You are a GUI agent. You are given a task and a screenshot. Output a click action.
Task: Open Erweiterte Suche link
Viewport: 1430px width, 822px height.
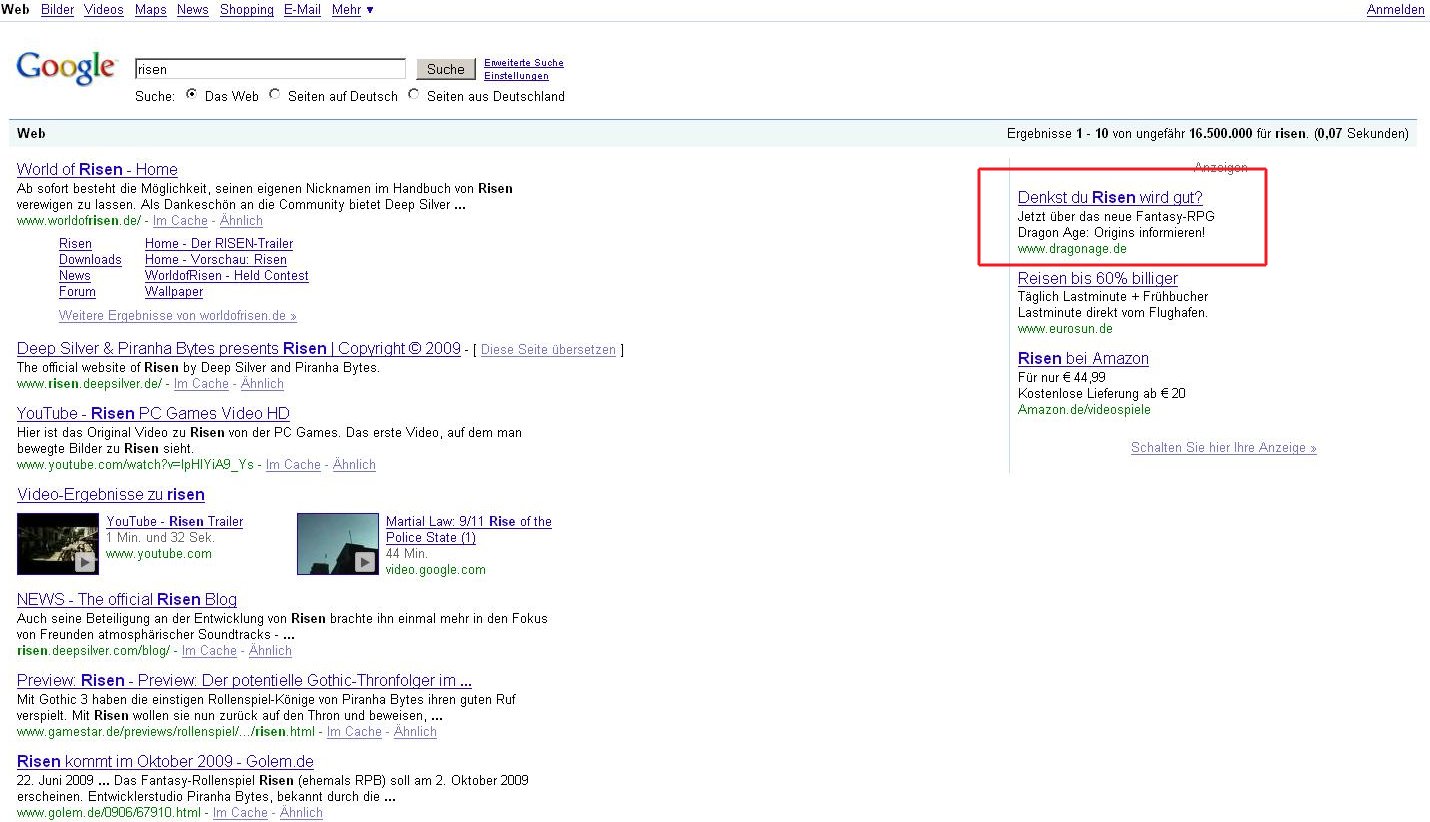(524, 63)
